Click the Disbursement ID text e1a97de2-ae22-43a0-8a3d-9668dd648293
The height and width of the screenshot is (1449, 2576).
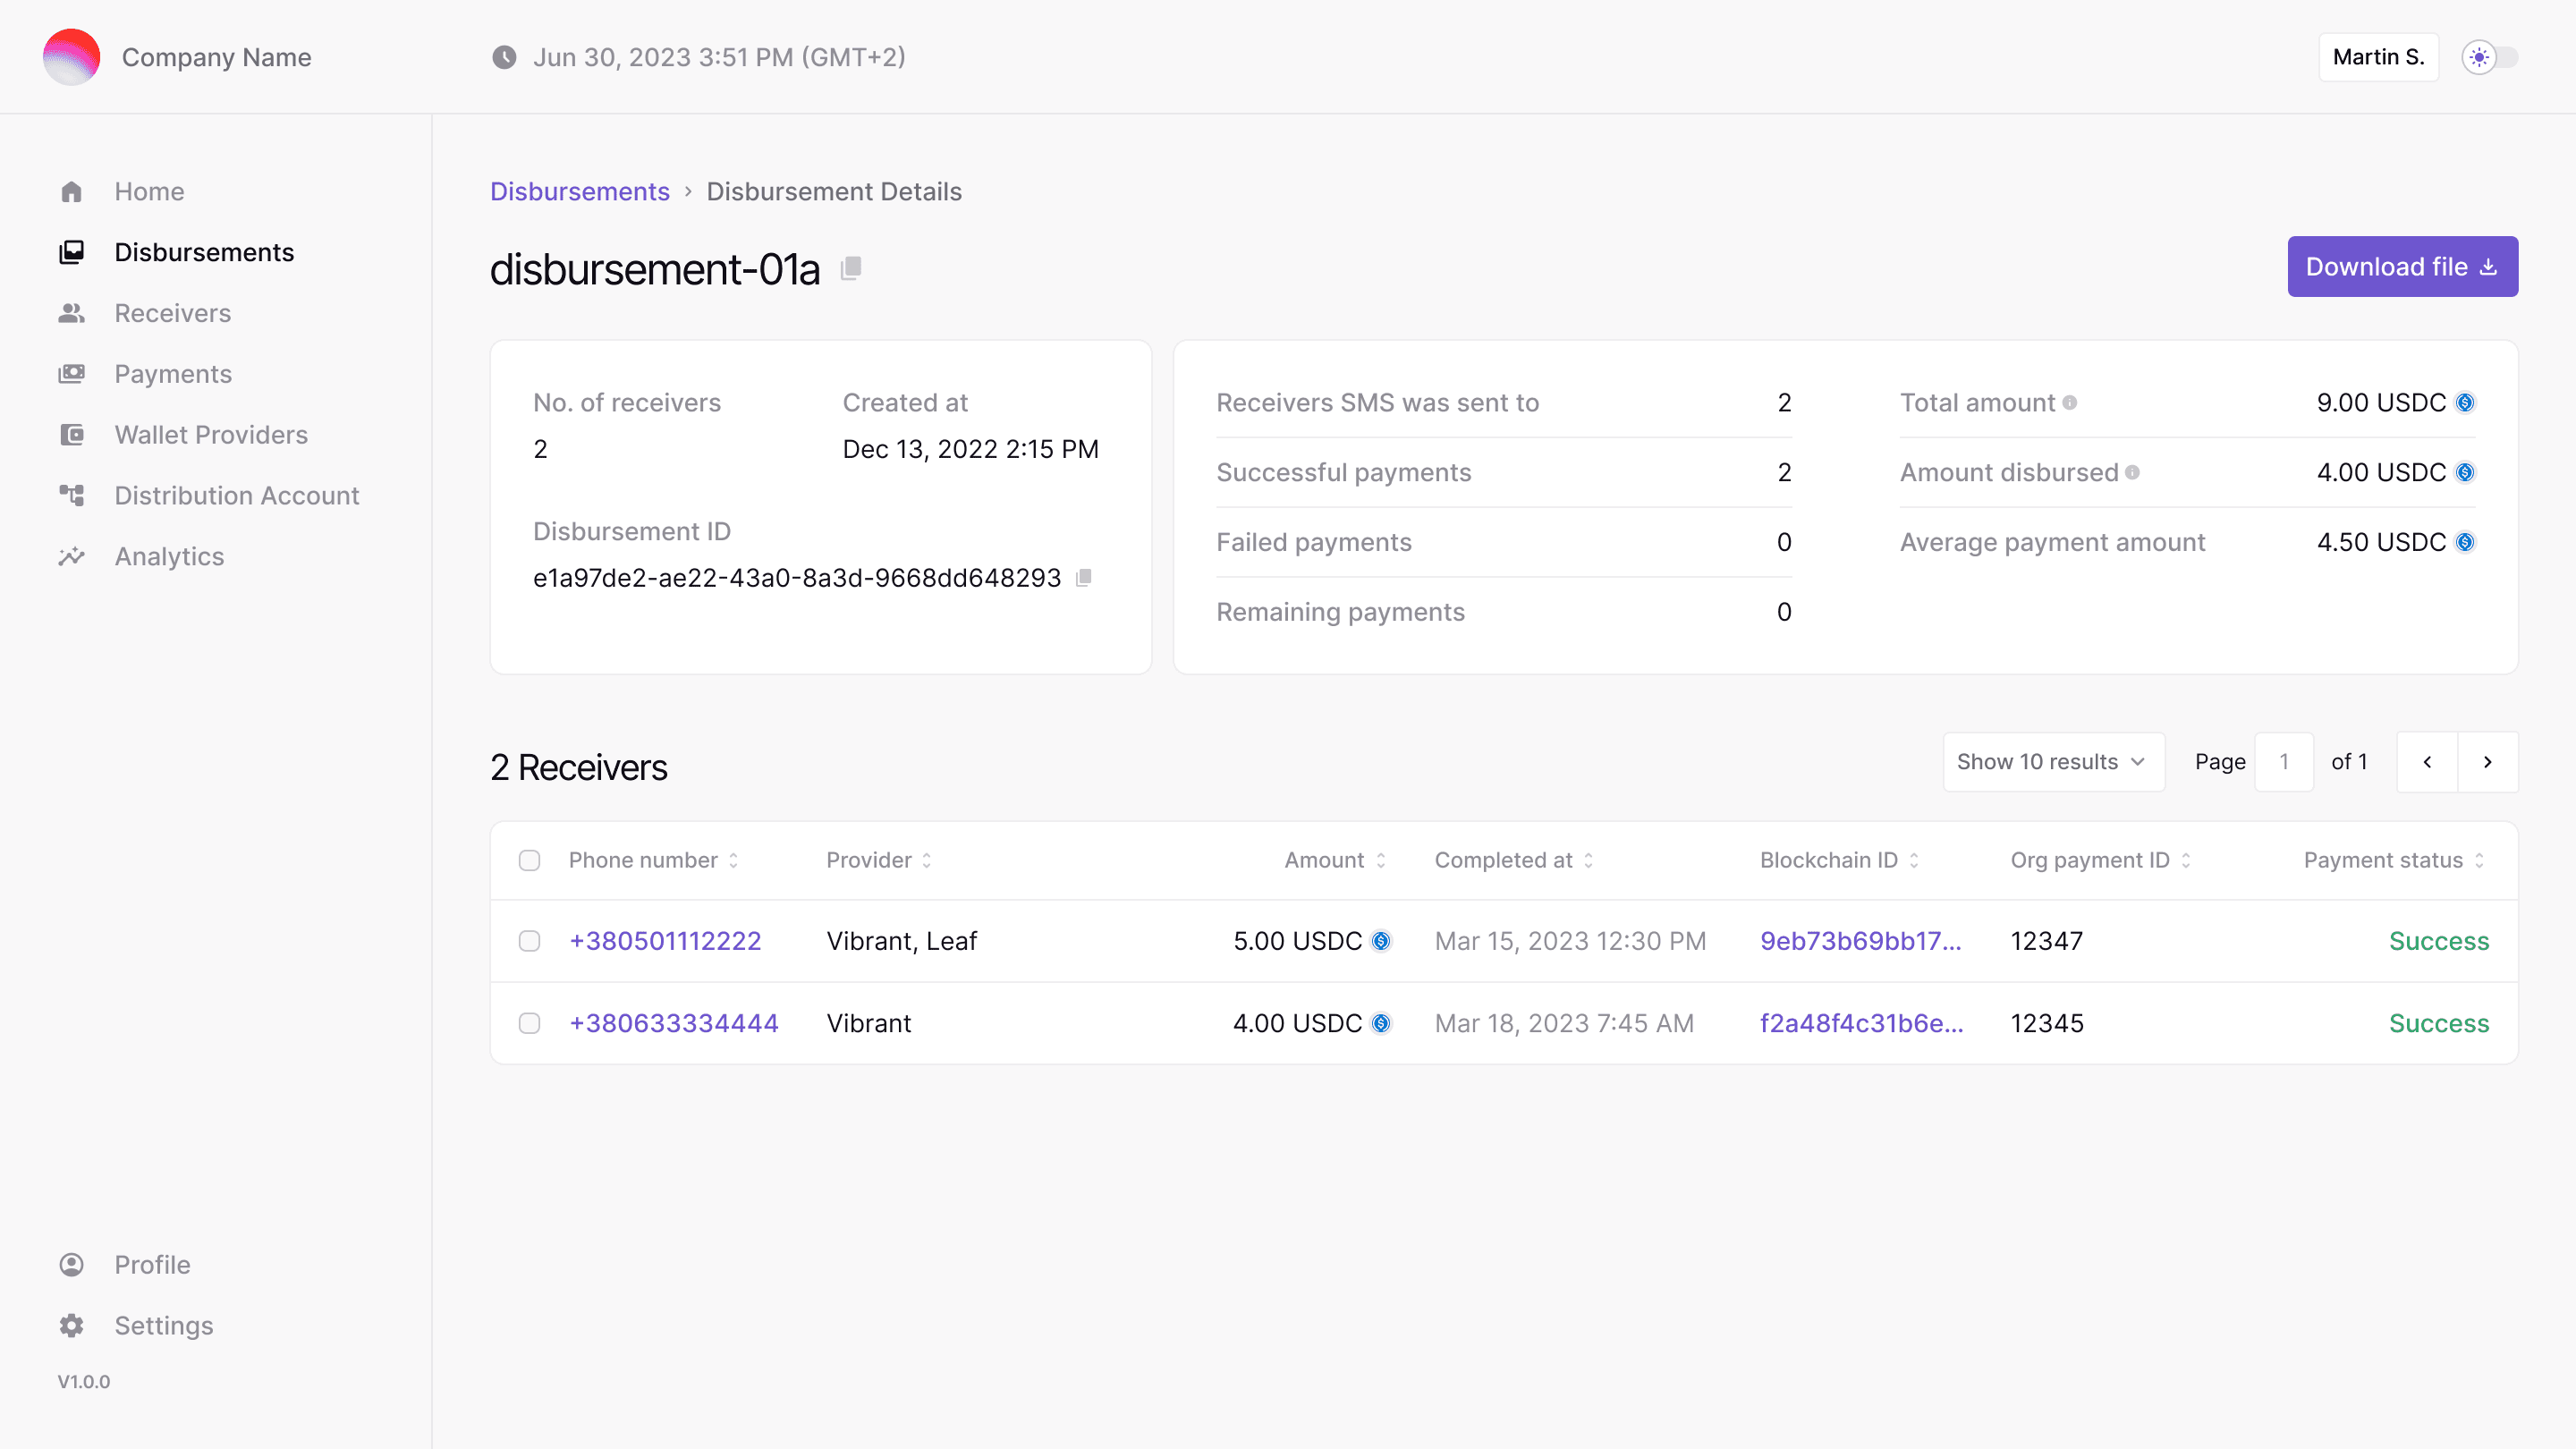797,578
